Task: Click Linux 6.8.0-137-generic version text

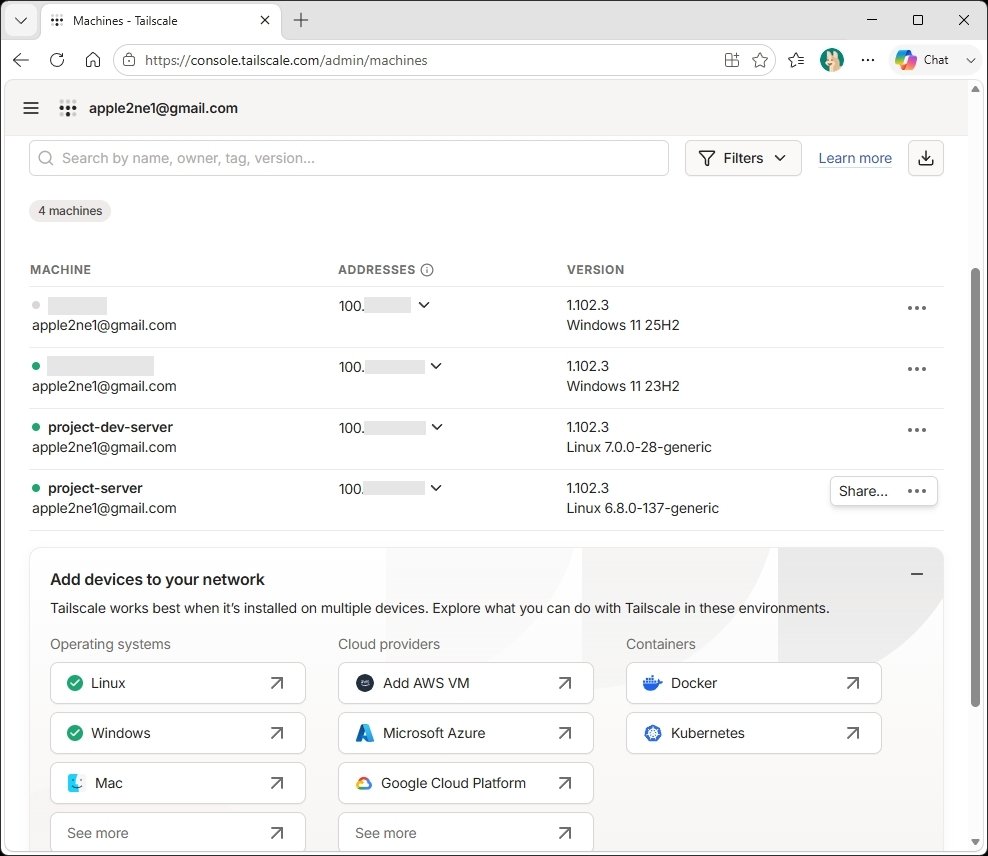Action: tap(643, 508)
